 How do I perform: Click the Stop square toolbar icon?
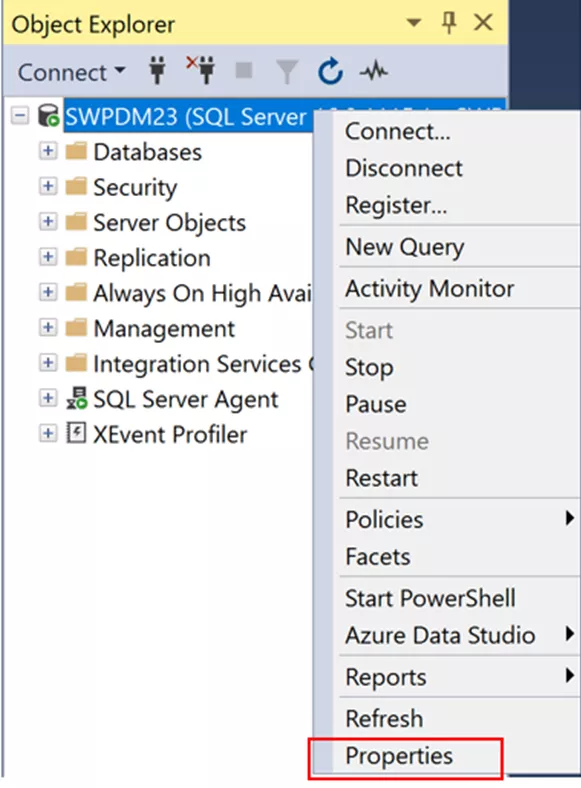point(244,70)
